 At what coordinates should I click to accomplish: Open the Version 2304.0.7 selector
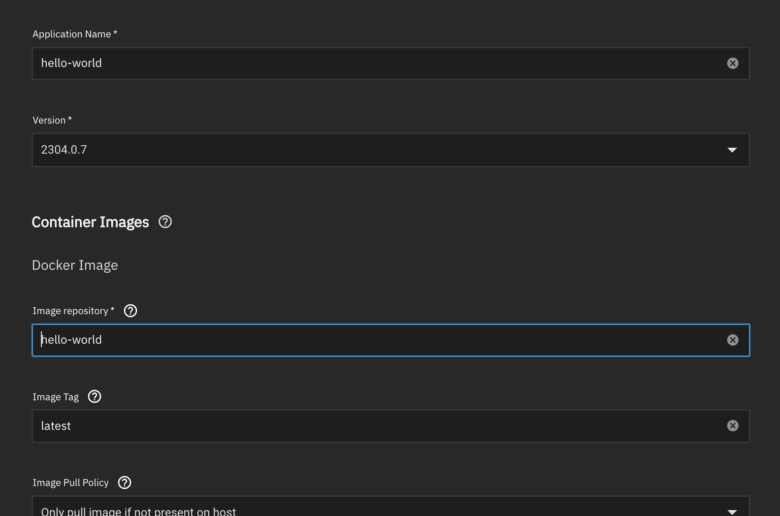(390, 150)
